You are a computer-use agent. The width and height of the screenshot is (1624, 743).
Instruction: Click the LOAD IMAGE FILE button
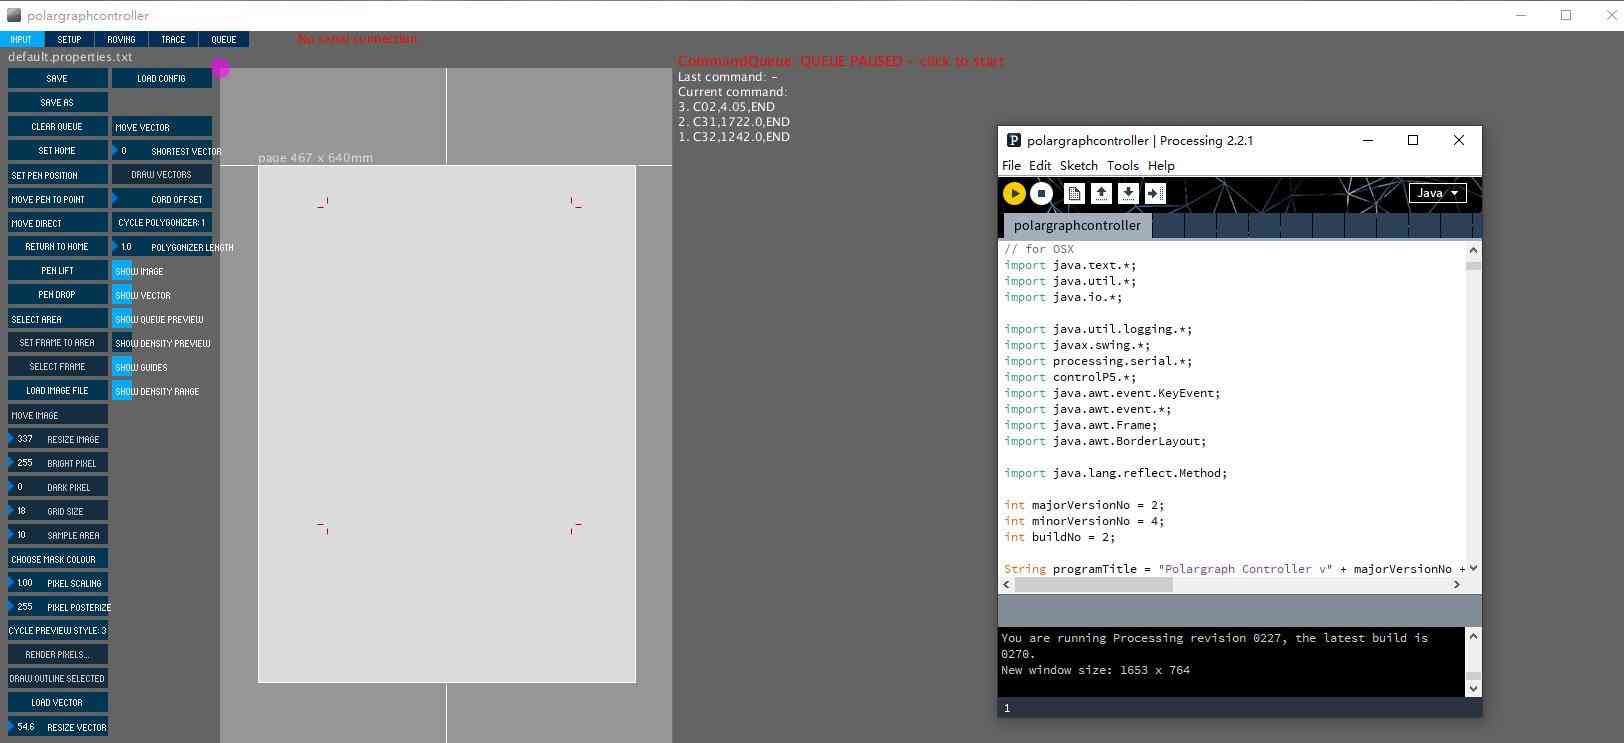pos(57,390)
